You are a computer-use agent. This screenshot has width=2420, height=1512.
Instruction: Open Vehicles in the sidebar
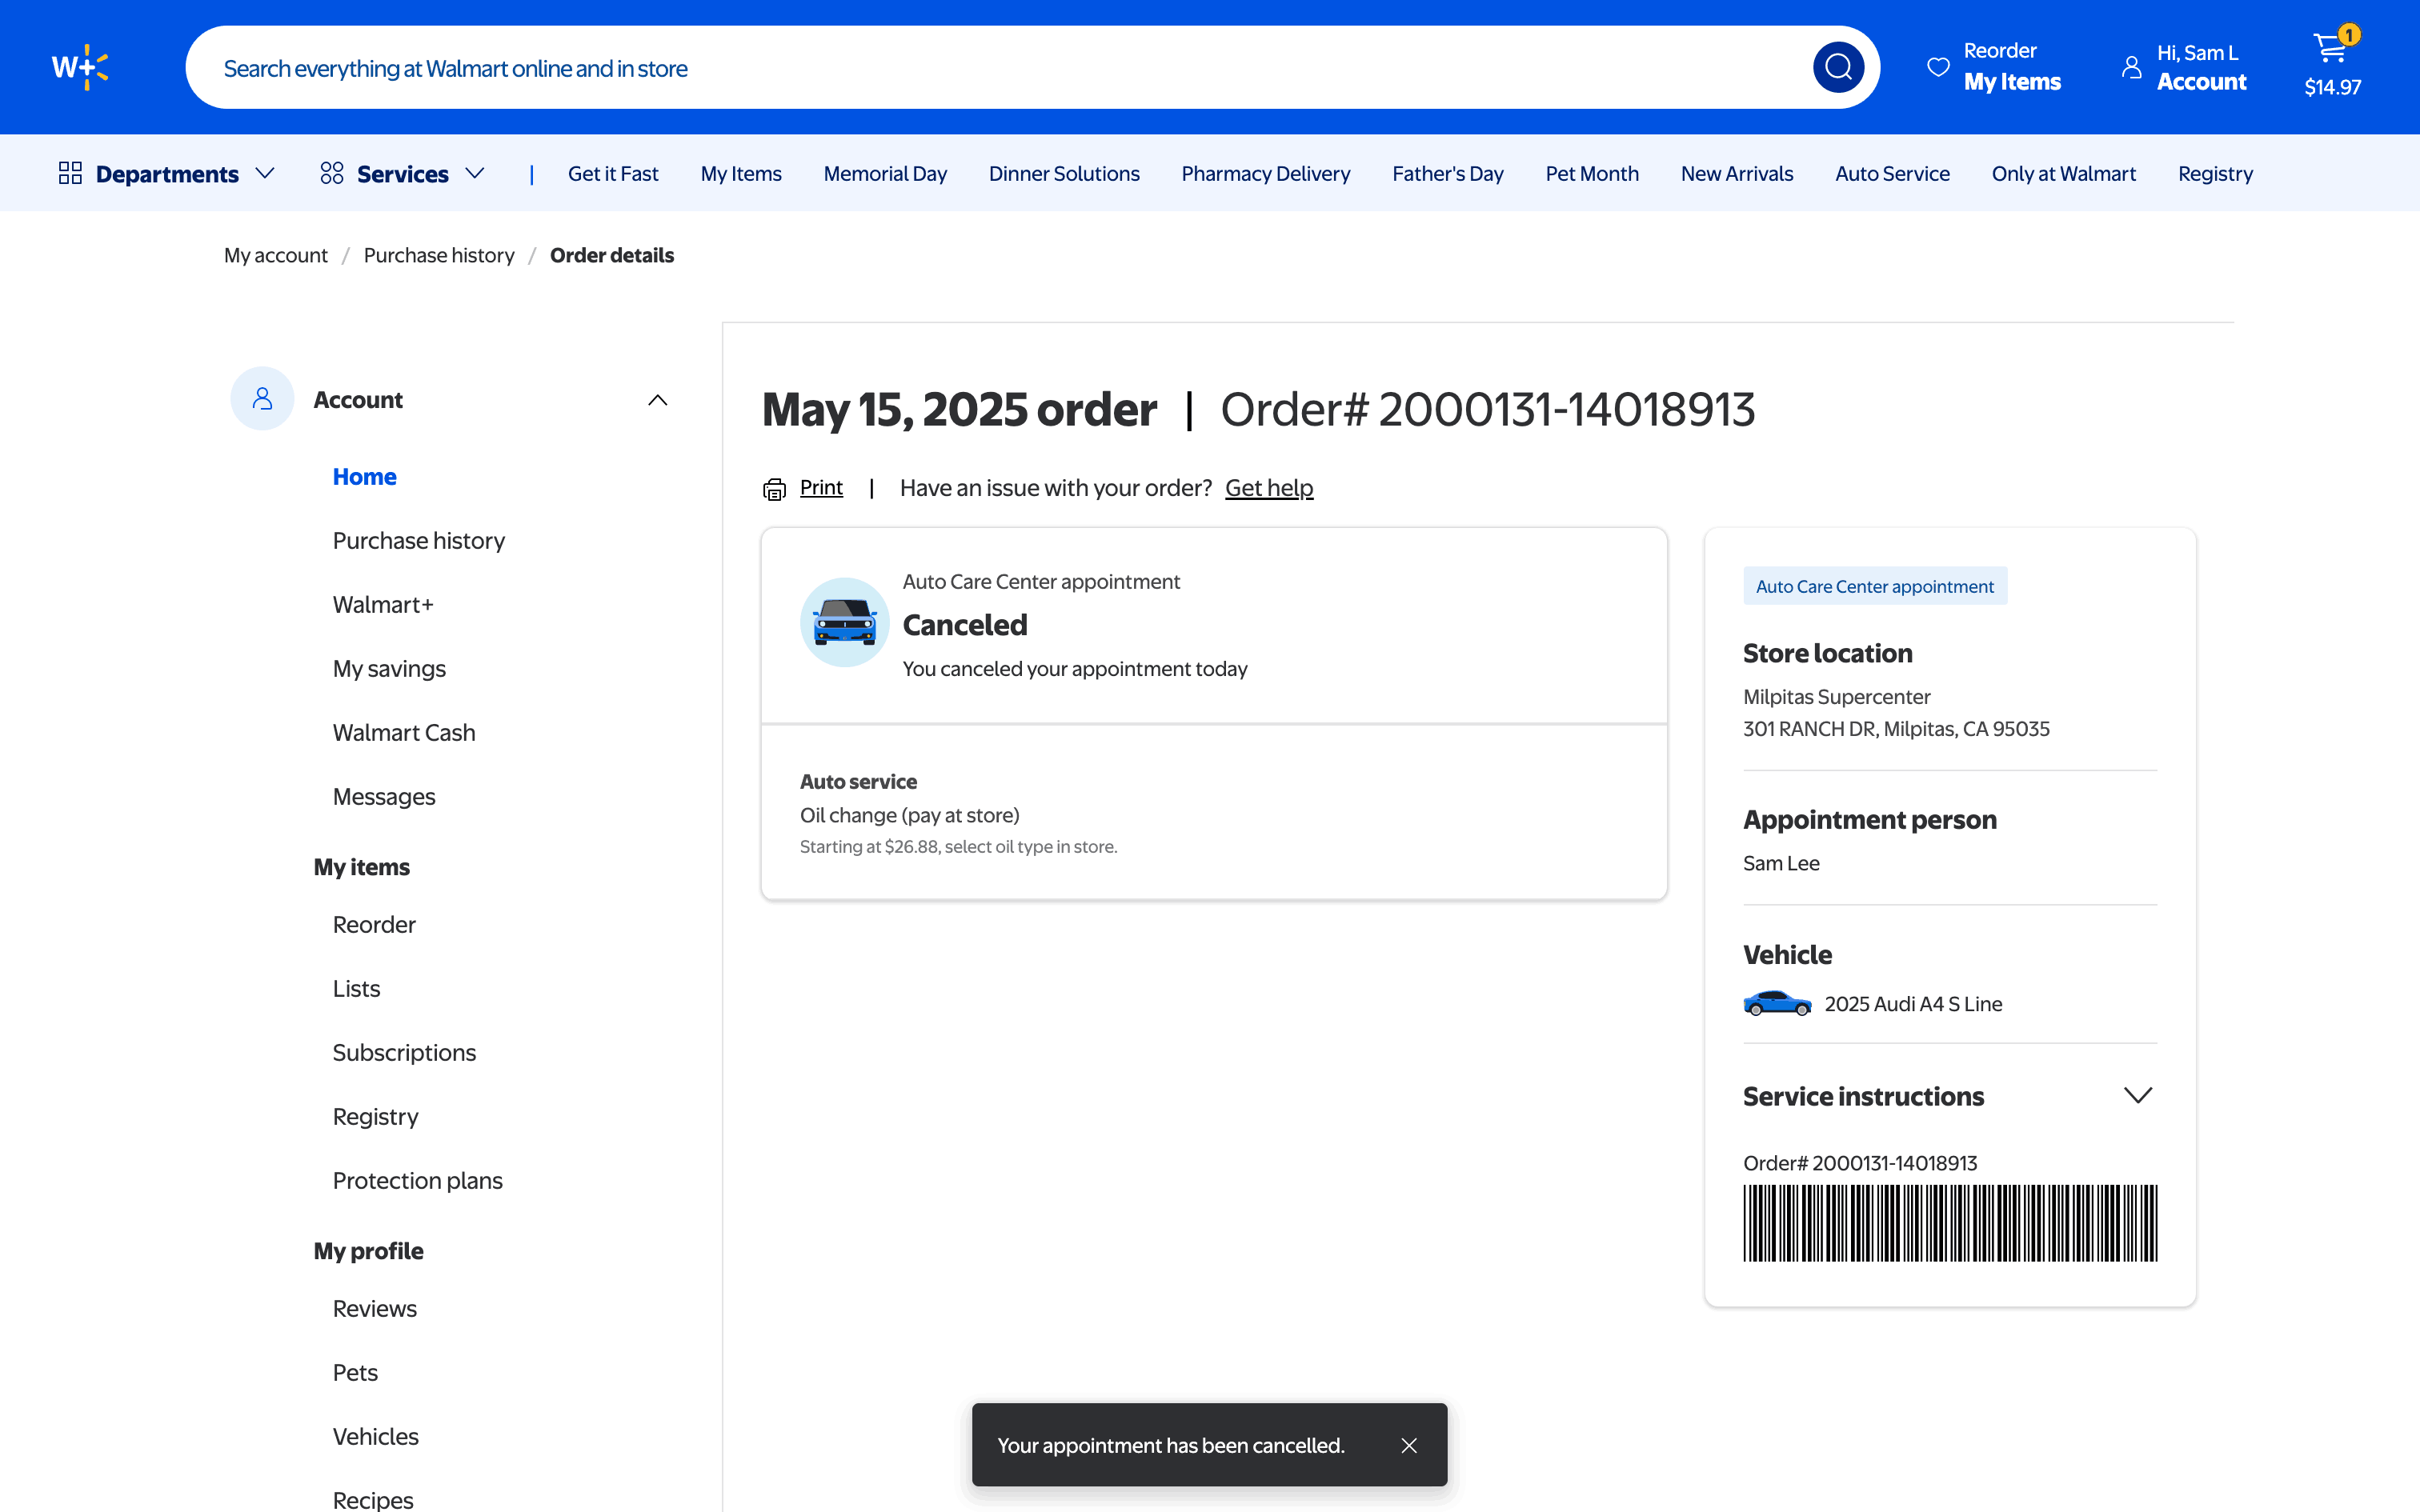375,1436
